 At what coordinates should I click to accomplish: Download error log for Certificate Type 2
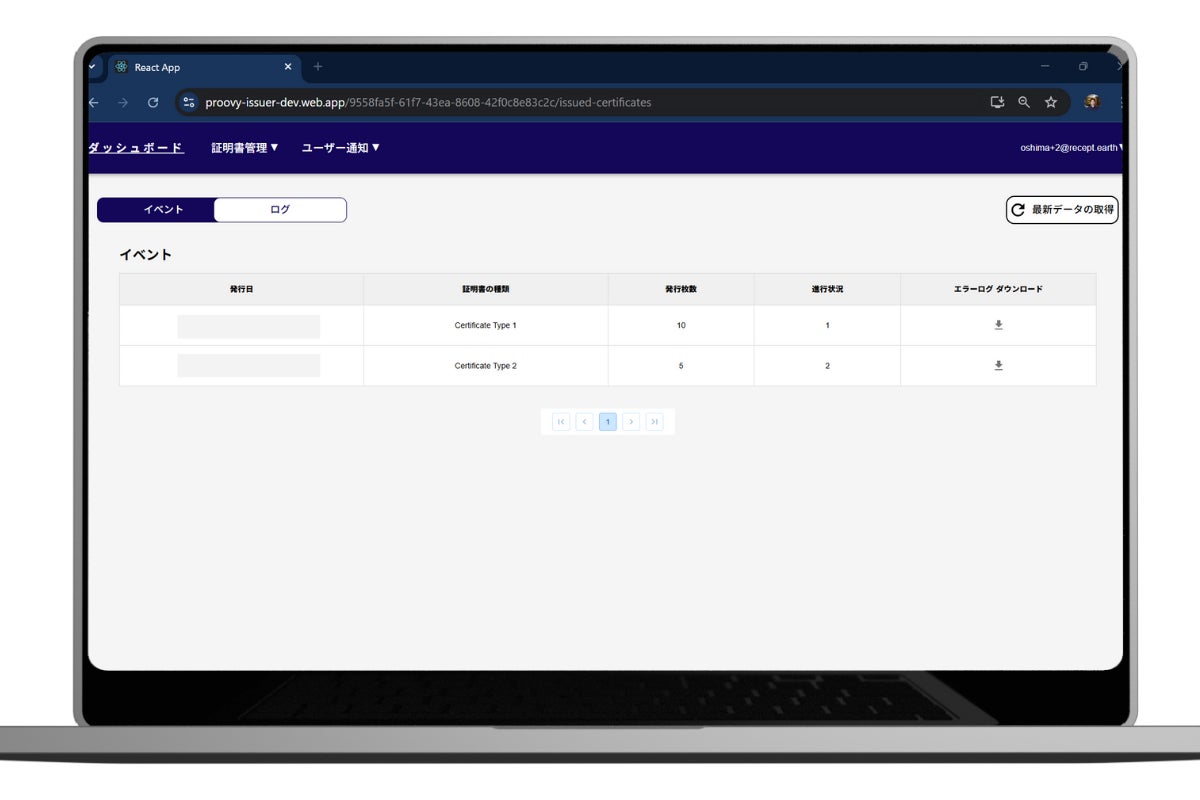pos(998,365)
